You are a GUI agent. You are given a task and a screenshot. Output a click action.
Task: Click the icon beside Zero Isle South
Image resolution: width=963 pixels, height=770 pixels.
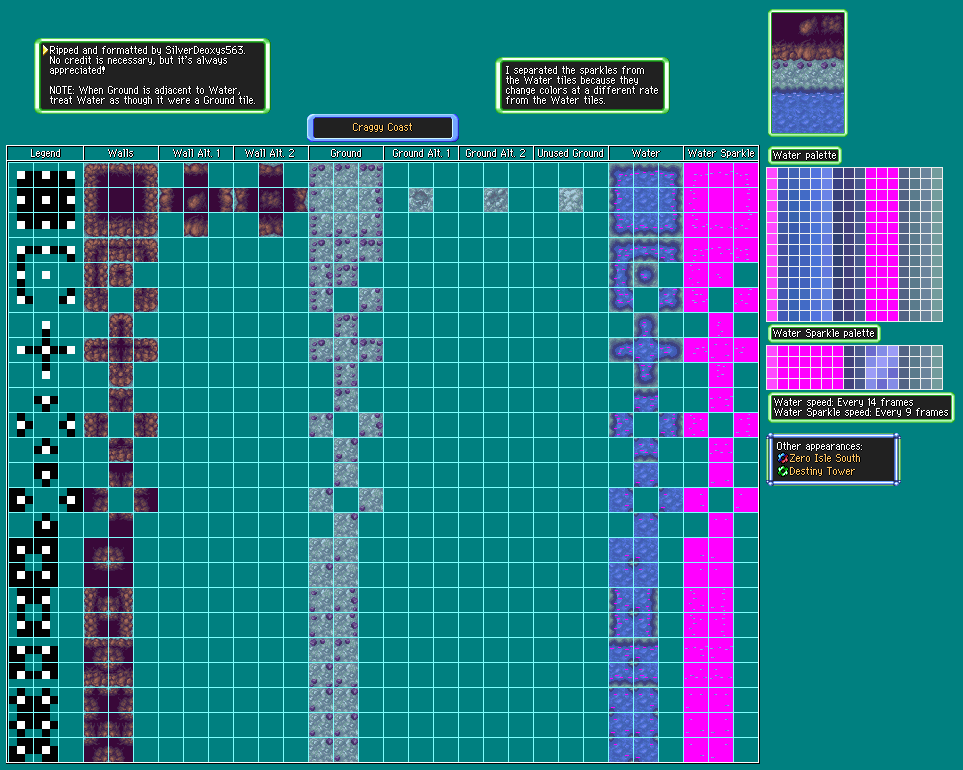[x=782, y=458]
